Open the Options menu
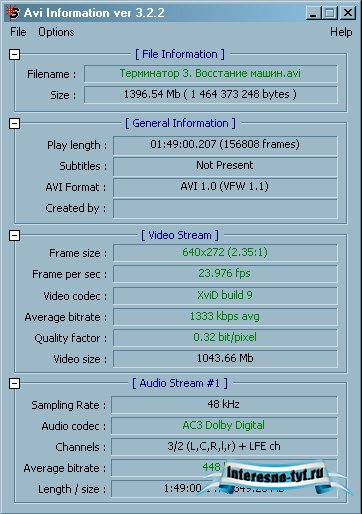The height and width of the screenshot is (514, 362). pos(56,32)
